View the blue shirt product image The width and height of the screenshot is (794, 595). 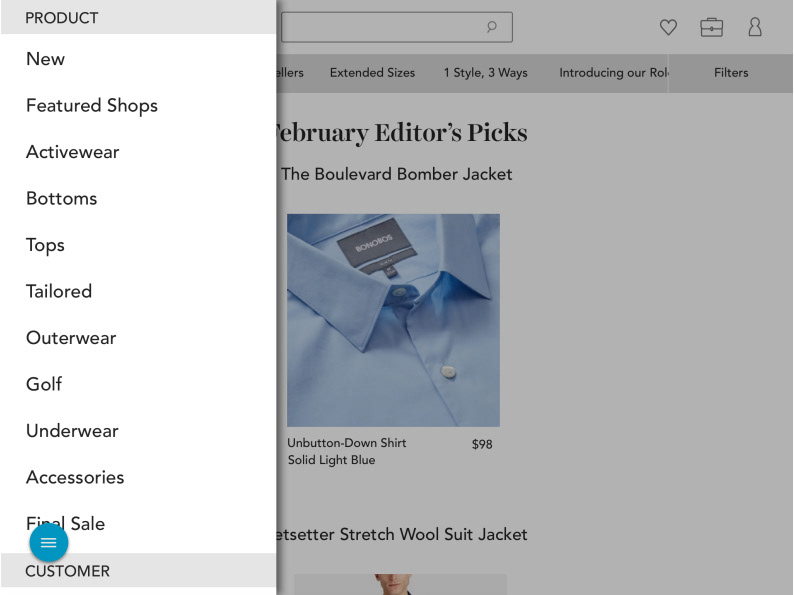(x=393, y=320)
